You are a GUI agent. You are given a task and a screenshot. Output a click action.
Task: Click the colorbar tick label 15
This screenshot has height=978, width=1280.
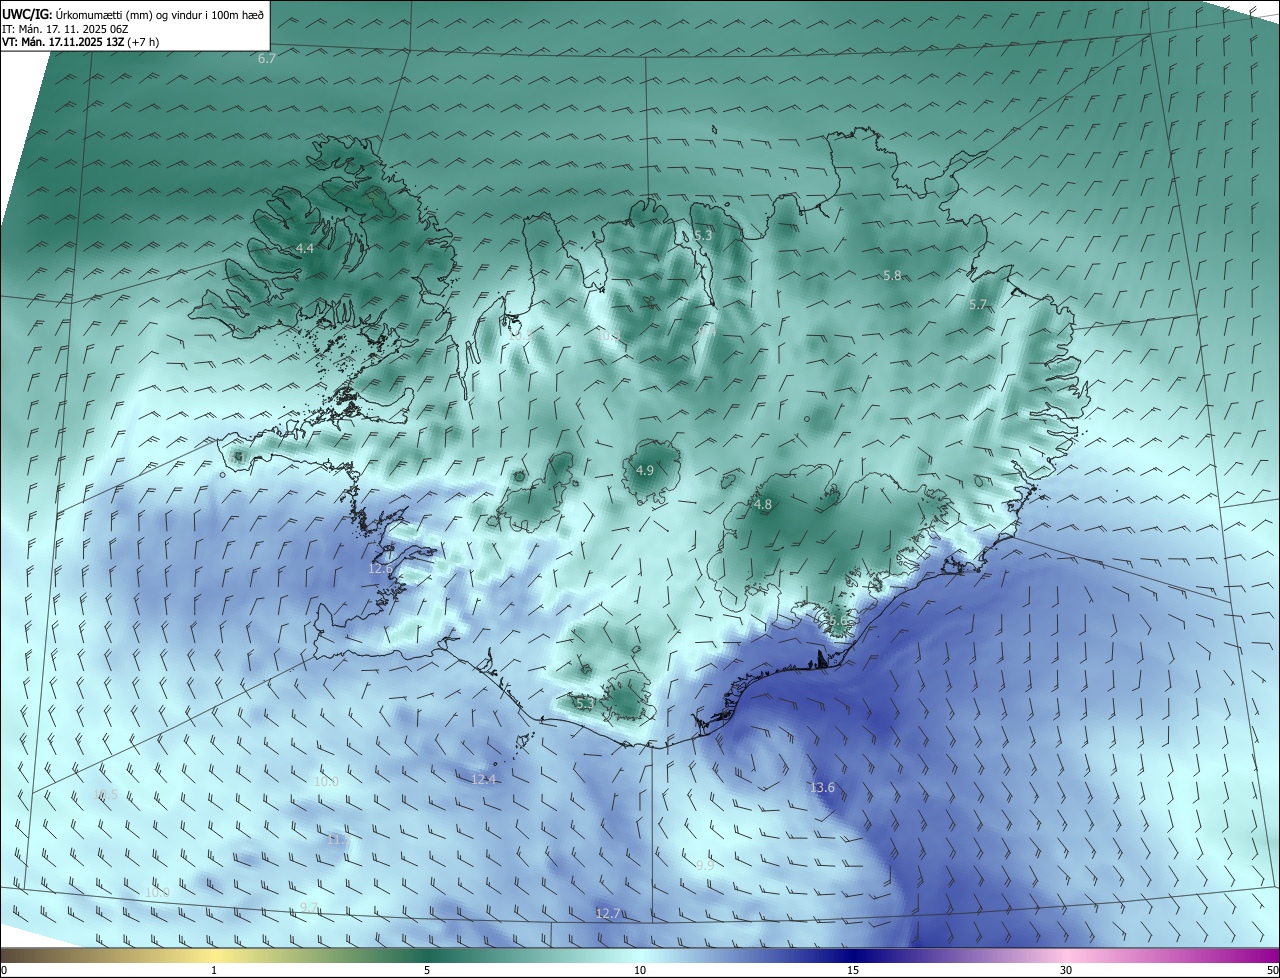click(853, 970)
